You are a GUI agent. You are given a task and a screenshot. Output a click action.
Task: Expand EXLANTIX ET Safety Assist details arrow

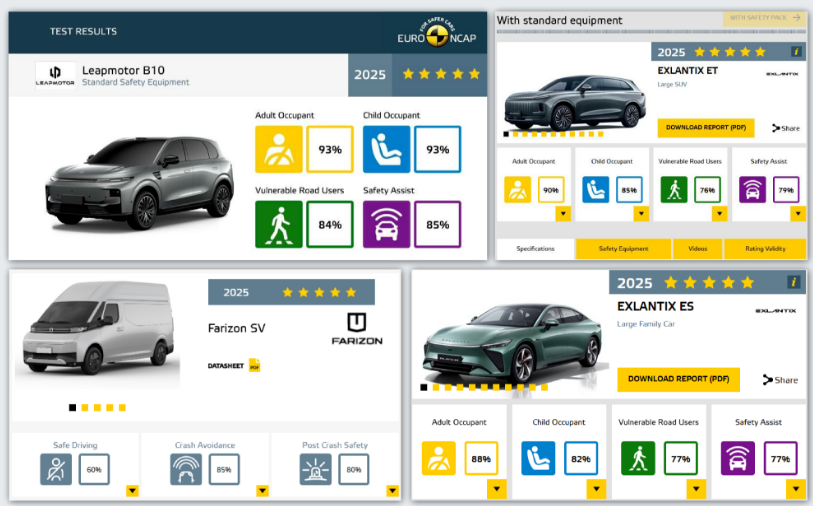(x=798, y=214)
